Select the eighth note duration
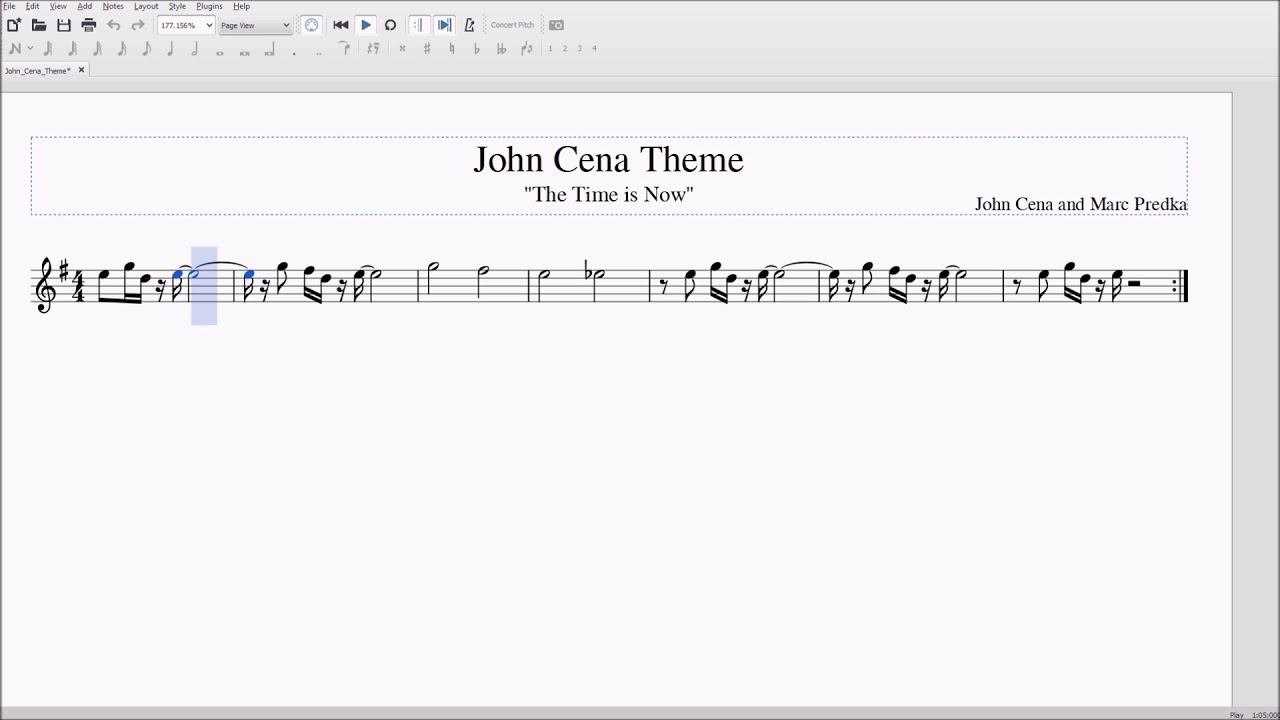This screenshot has height=720, width=1280. tap(146, 48)
